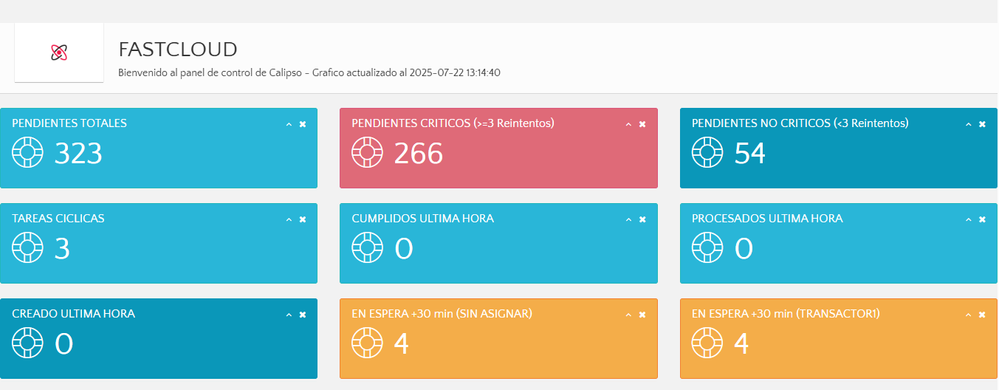999x390 pixels.
Task: Click the TAREAS CICLICAS value 3
Action: point(62,249)
